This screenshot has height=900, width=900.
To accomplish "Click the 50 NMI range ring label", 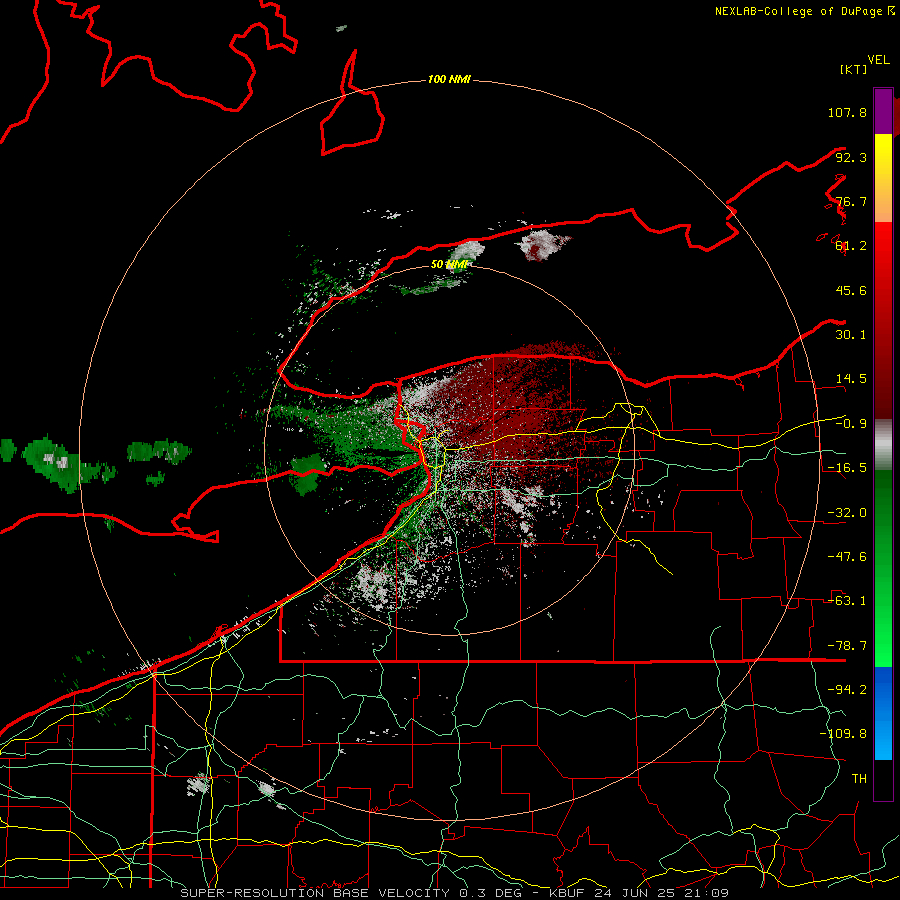I will click(449, 264).
